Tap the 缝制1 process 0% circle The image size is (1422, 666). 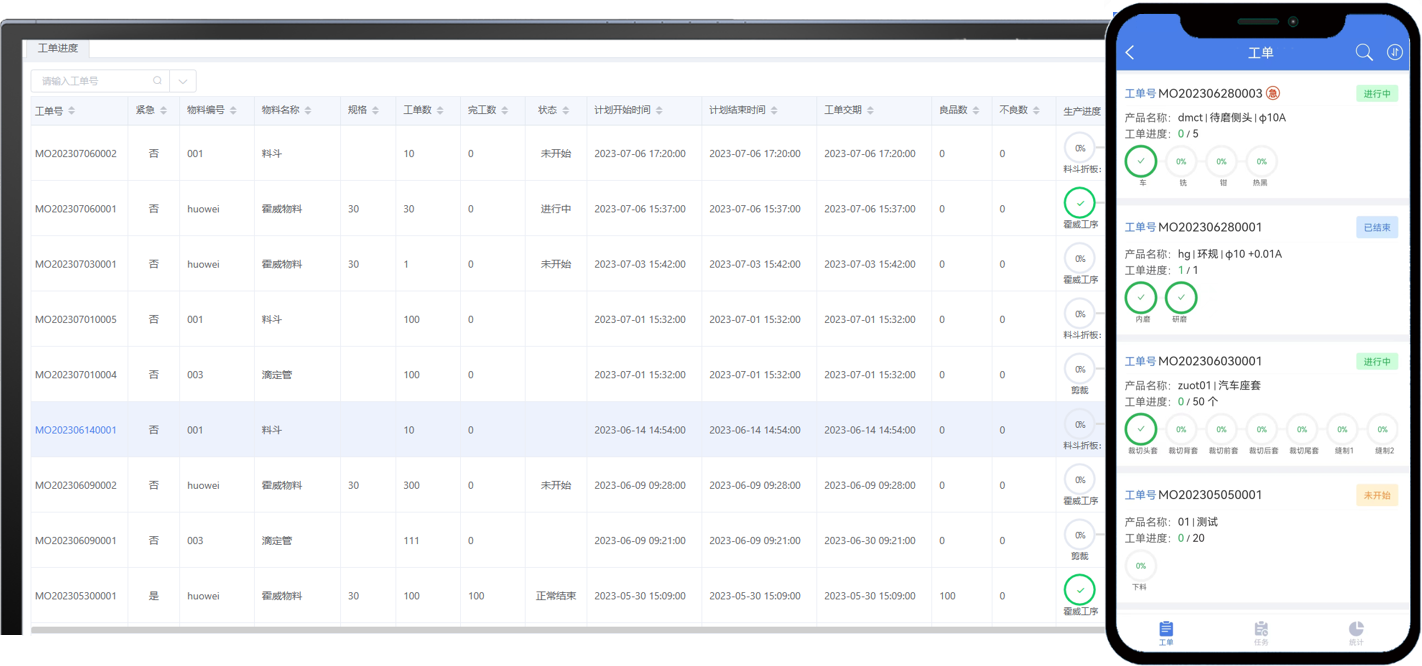point(1342,429)
